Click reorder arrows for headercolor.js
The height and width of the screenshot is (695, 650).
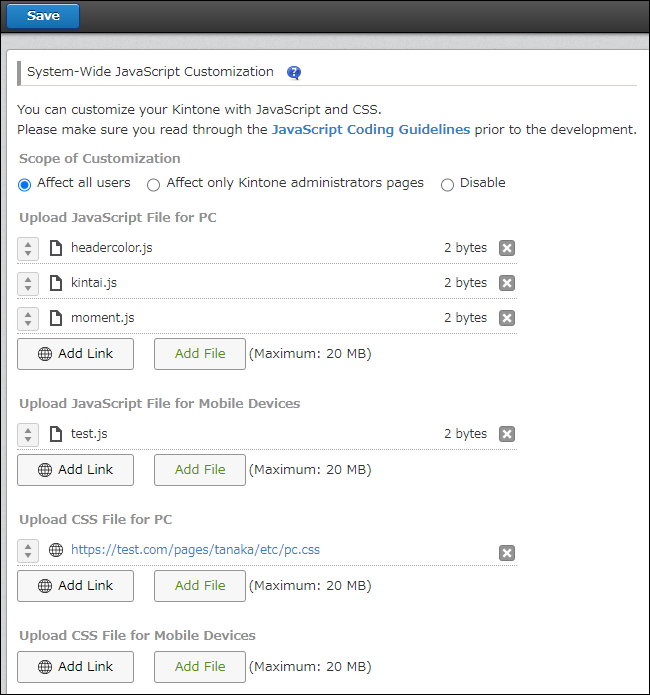[x=28, y=248]
